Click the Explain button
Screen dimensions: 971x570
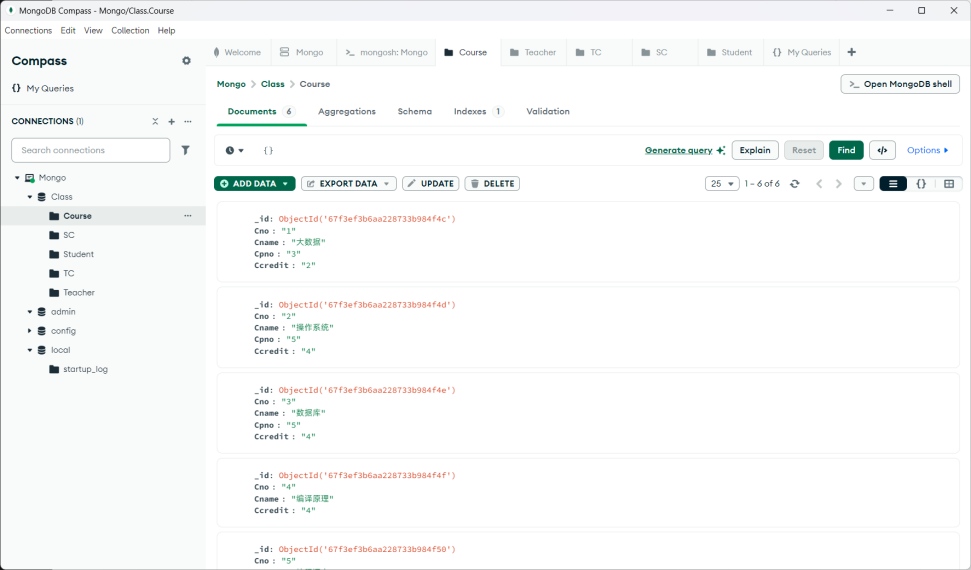coord(755,150)
